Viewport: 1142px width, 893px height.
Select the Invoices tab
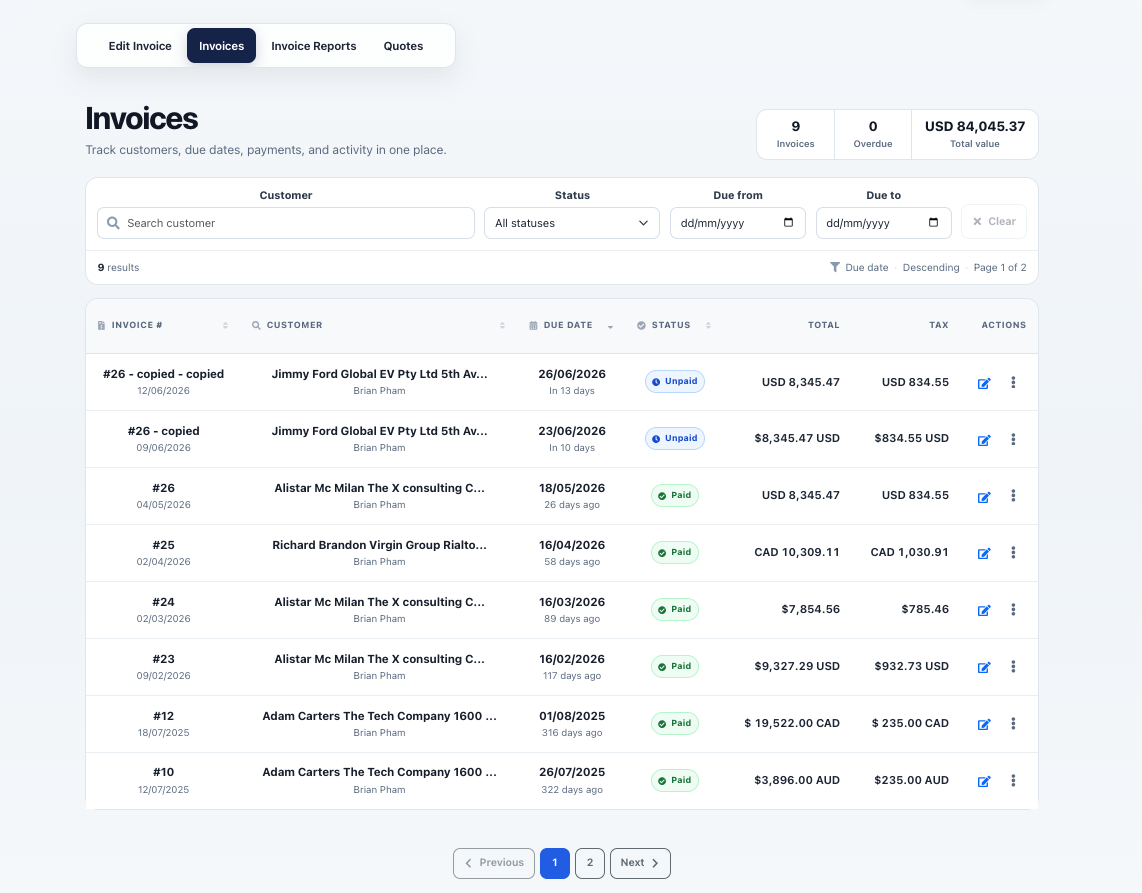click(x=221, y=46)
